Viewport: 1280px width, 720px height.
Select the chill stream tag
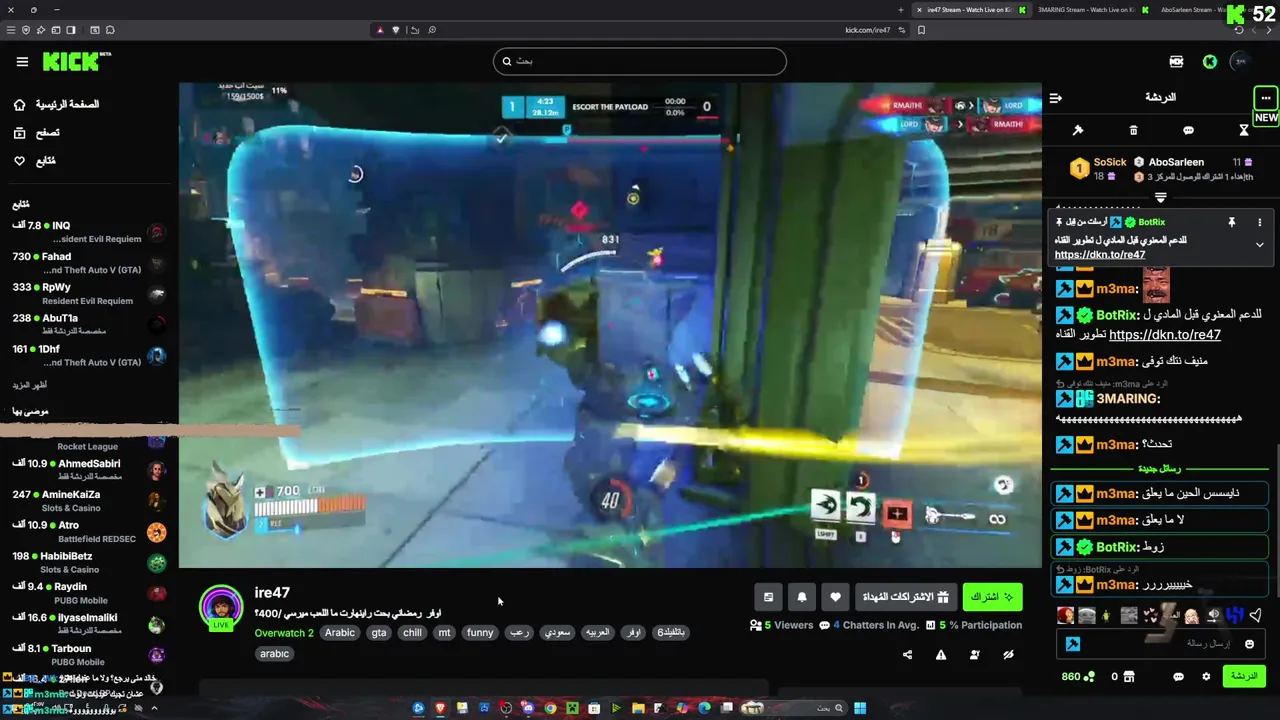(x=412, y=633)
